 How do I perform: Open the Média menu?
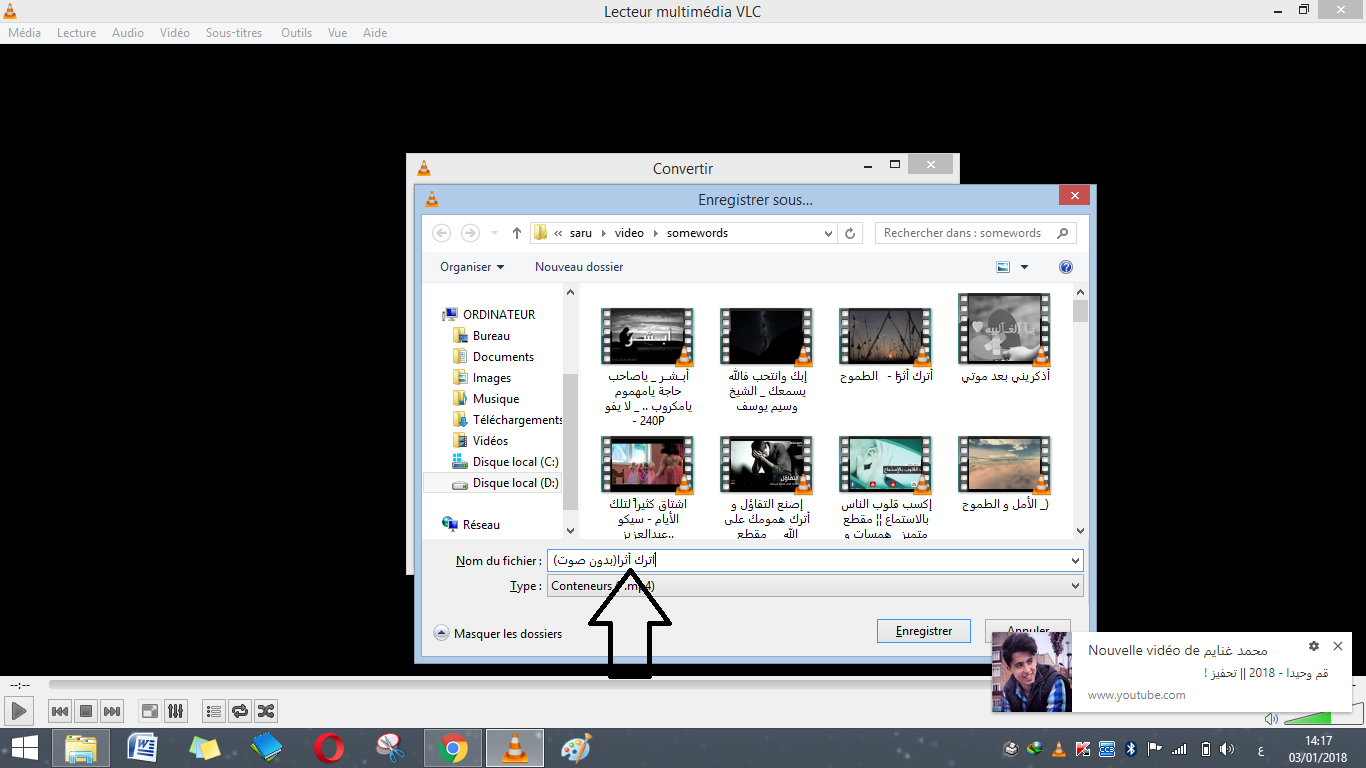[24, 33]
